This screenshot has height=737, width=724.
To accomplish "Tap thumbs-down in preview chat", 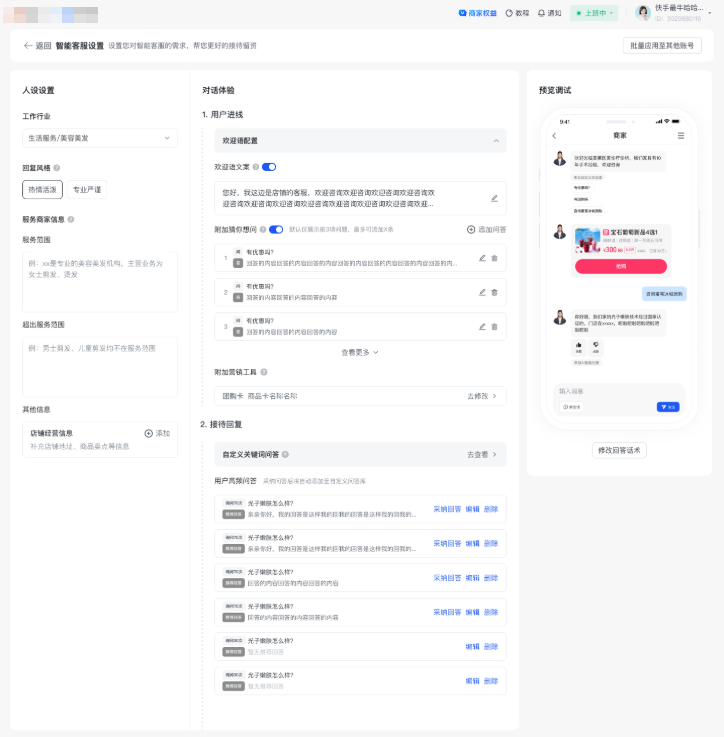I will (596, 347).
